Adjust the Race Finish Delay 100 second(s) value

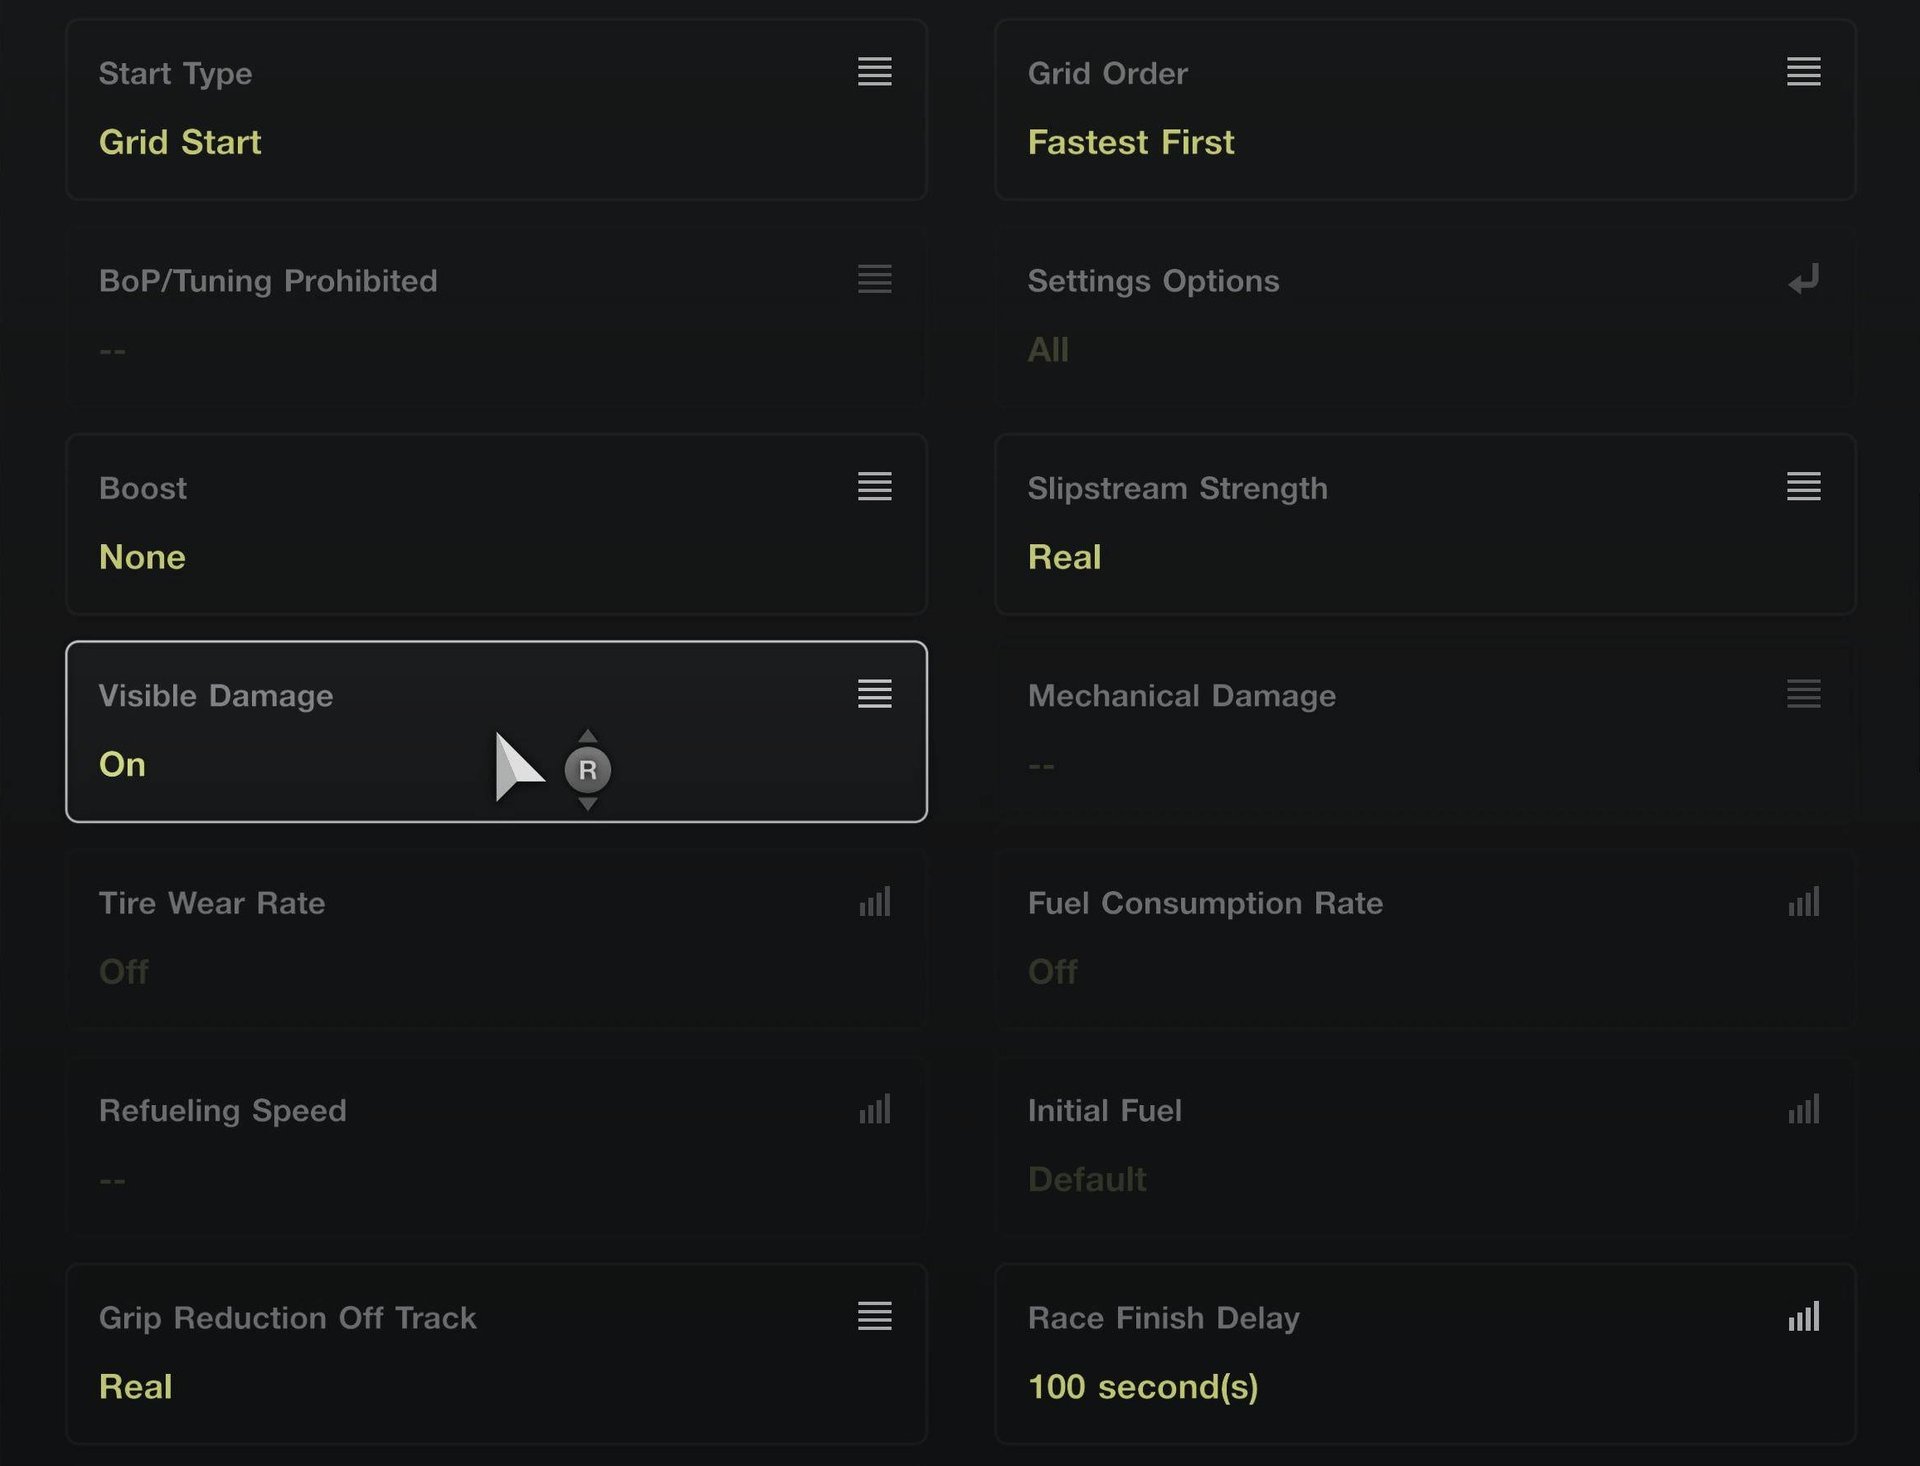click(x=1143, y=1387)
